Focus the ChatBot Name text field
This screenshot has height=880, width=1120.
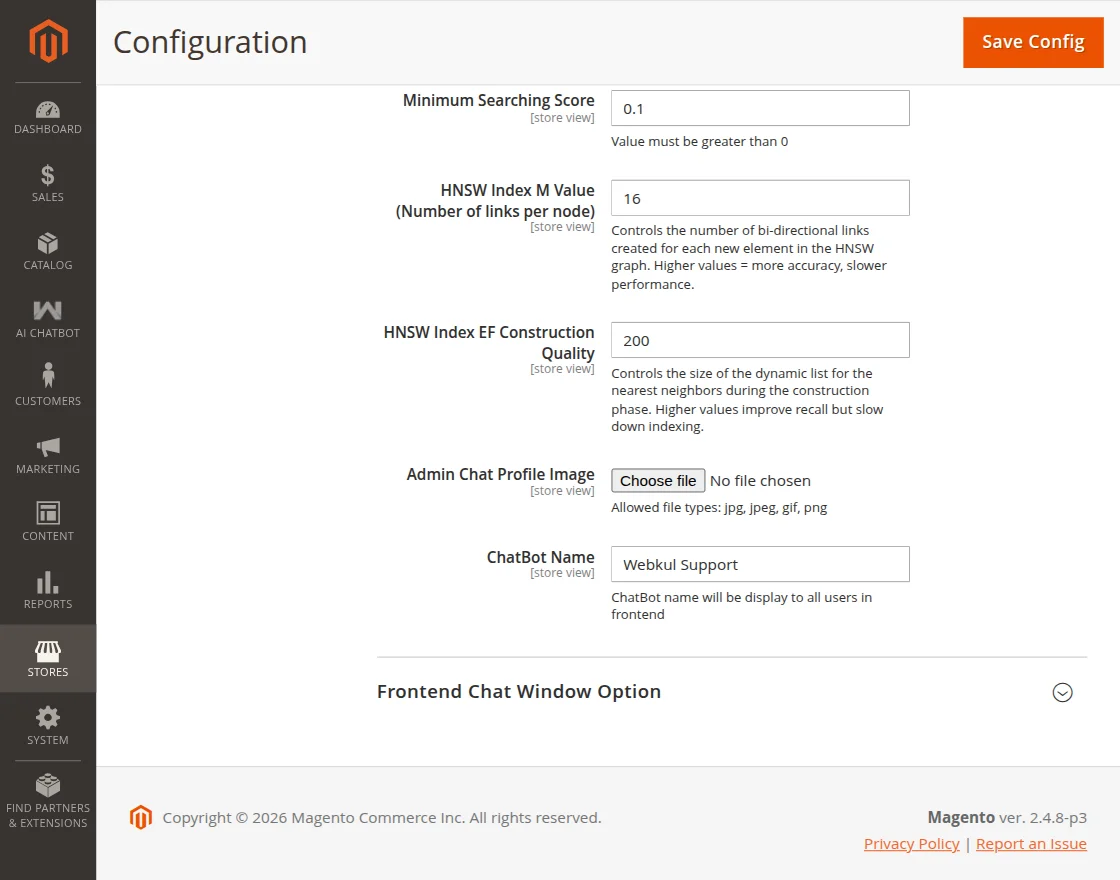(760, 564)
